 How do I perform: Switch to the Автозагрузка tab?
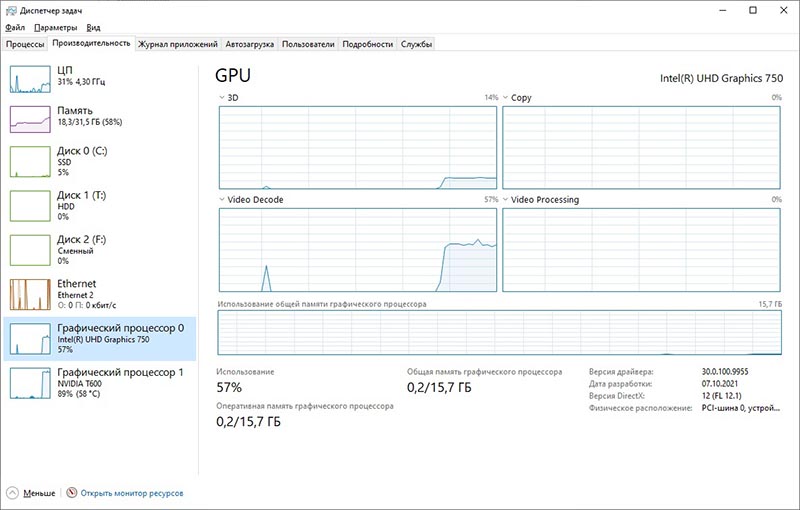coord(249,44)
